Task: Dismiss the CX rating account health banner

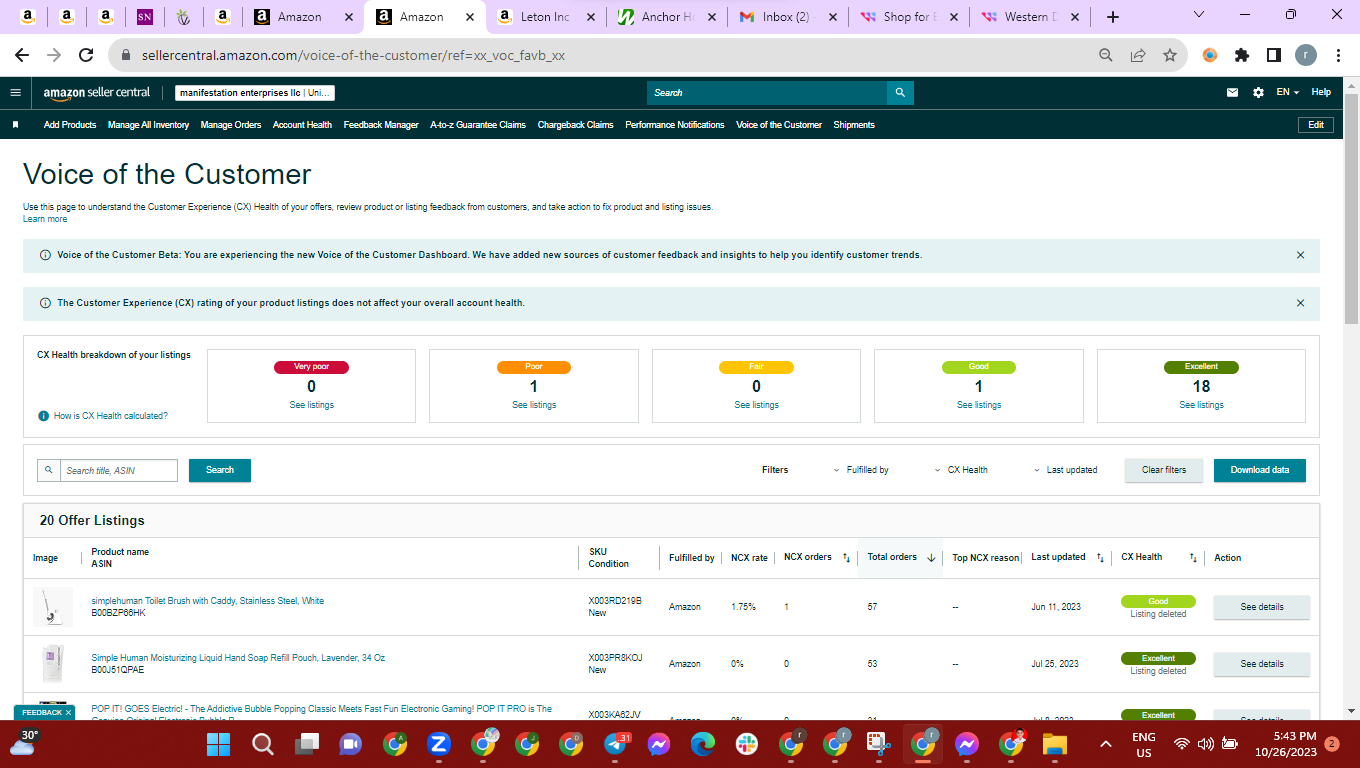Action: [1300, 303]
